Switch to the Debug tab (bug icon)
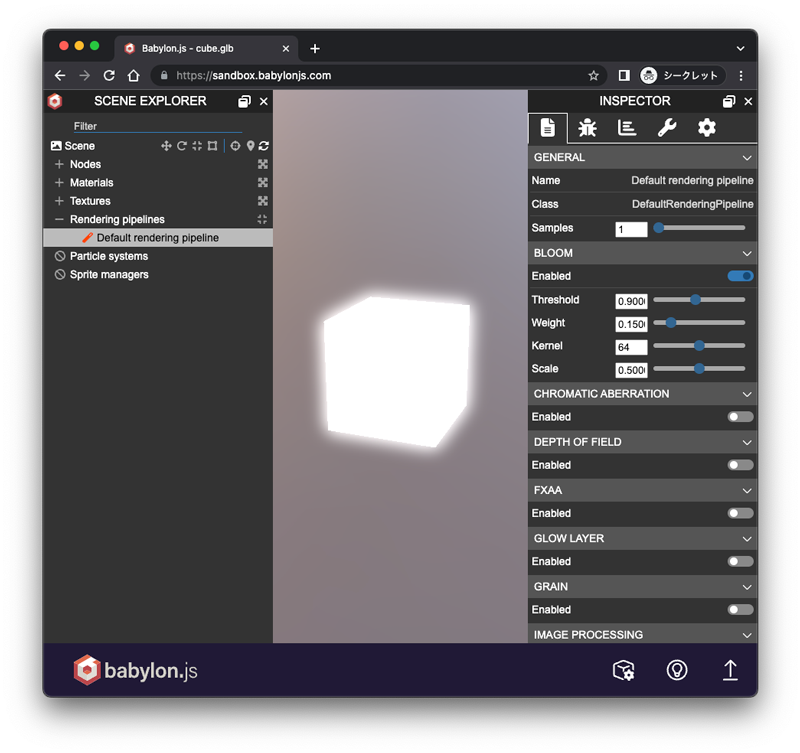This screenshot has height=753, width=800. tap(587, 128)
